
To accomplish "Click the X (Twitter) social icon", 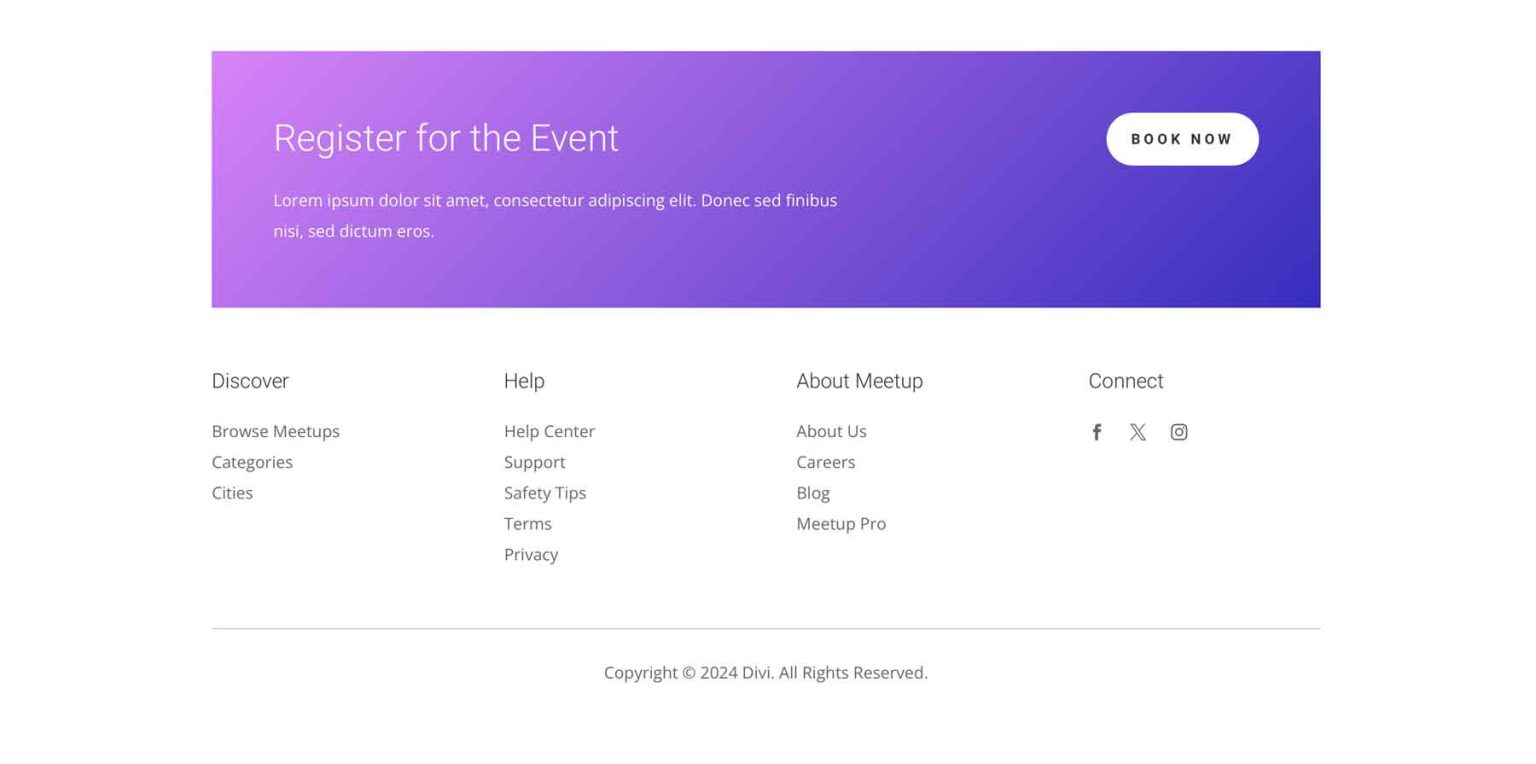I will [x=1138, y=431].
